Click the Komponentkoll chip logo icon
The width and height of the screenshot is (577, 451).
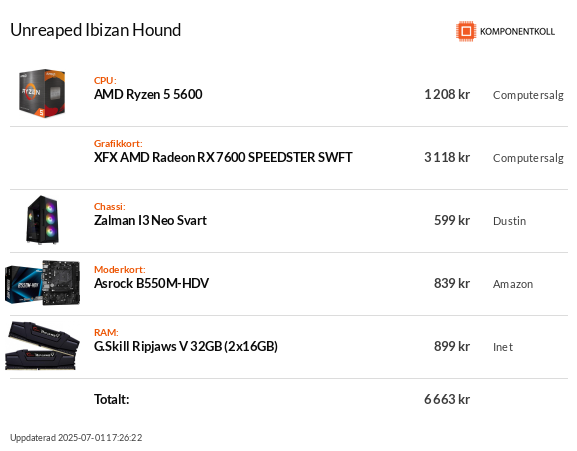tap(466, 31)
